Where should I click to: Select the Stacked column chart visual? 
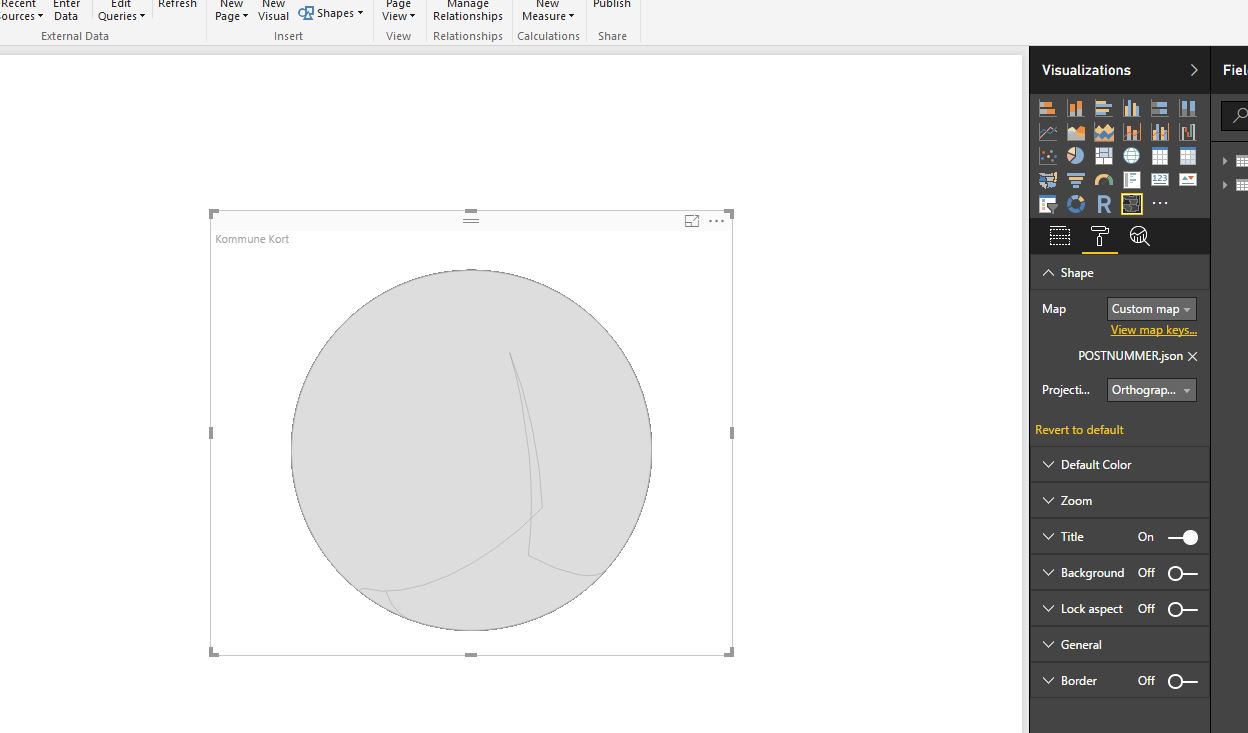coord(1075,108)
